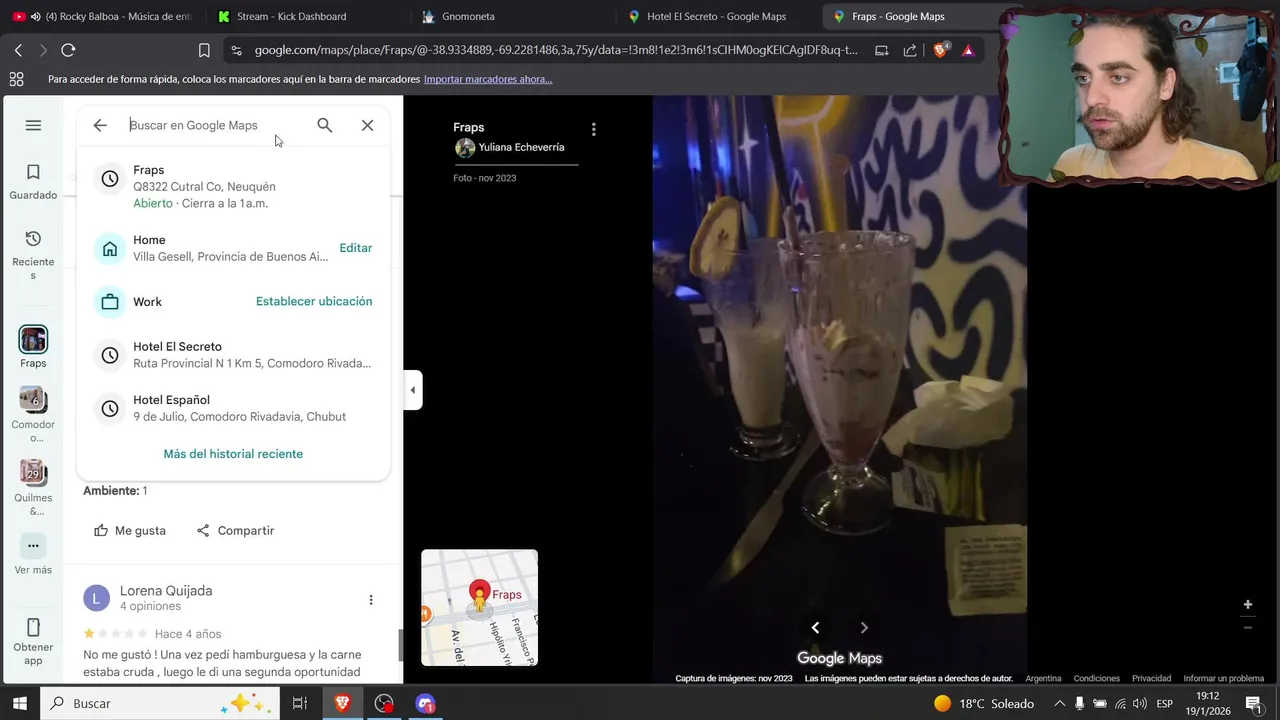Click the bookmark icon in toolbar
The width and height of the screenshot is (1280, 720).
(204, 50)
